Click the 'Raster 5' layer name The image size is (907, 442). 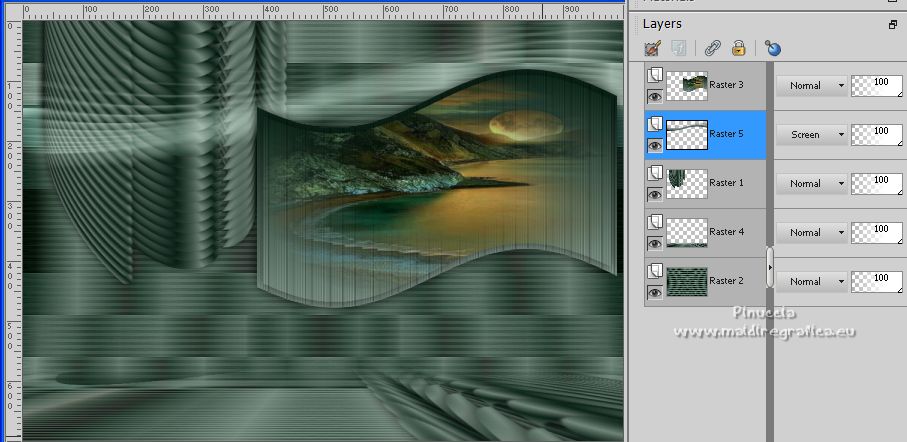coord(727,134)
